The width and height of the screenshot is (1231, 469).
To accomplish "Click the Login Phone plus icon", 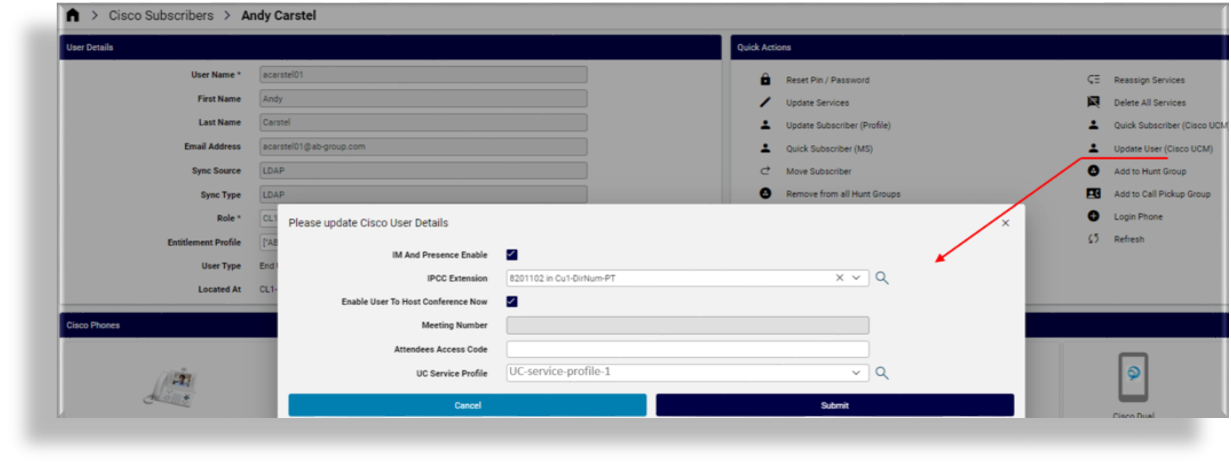I will [x=1093, y=216].
